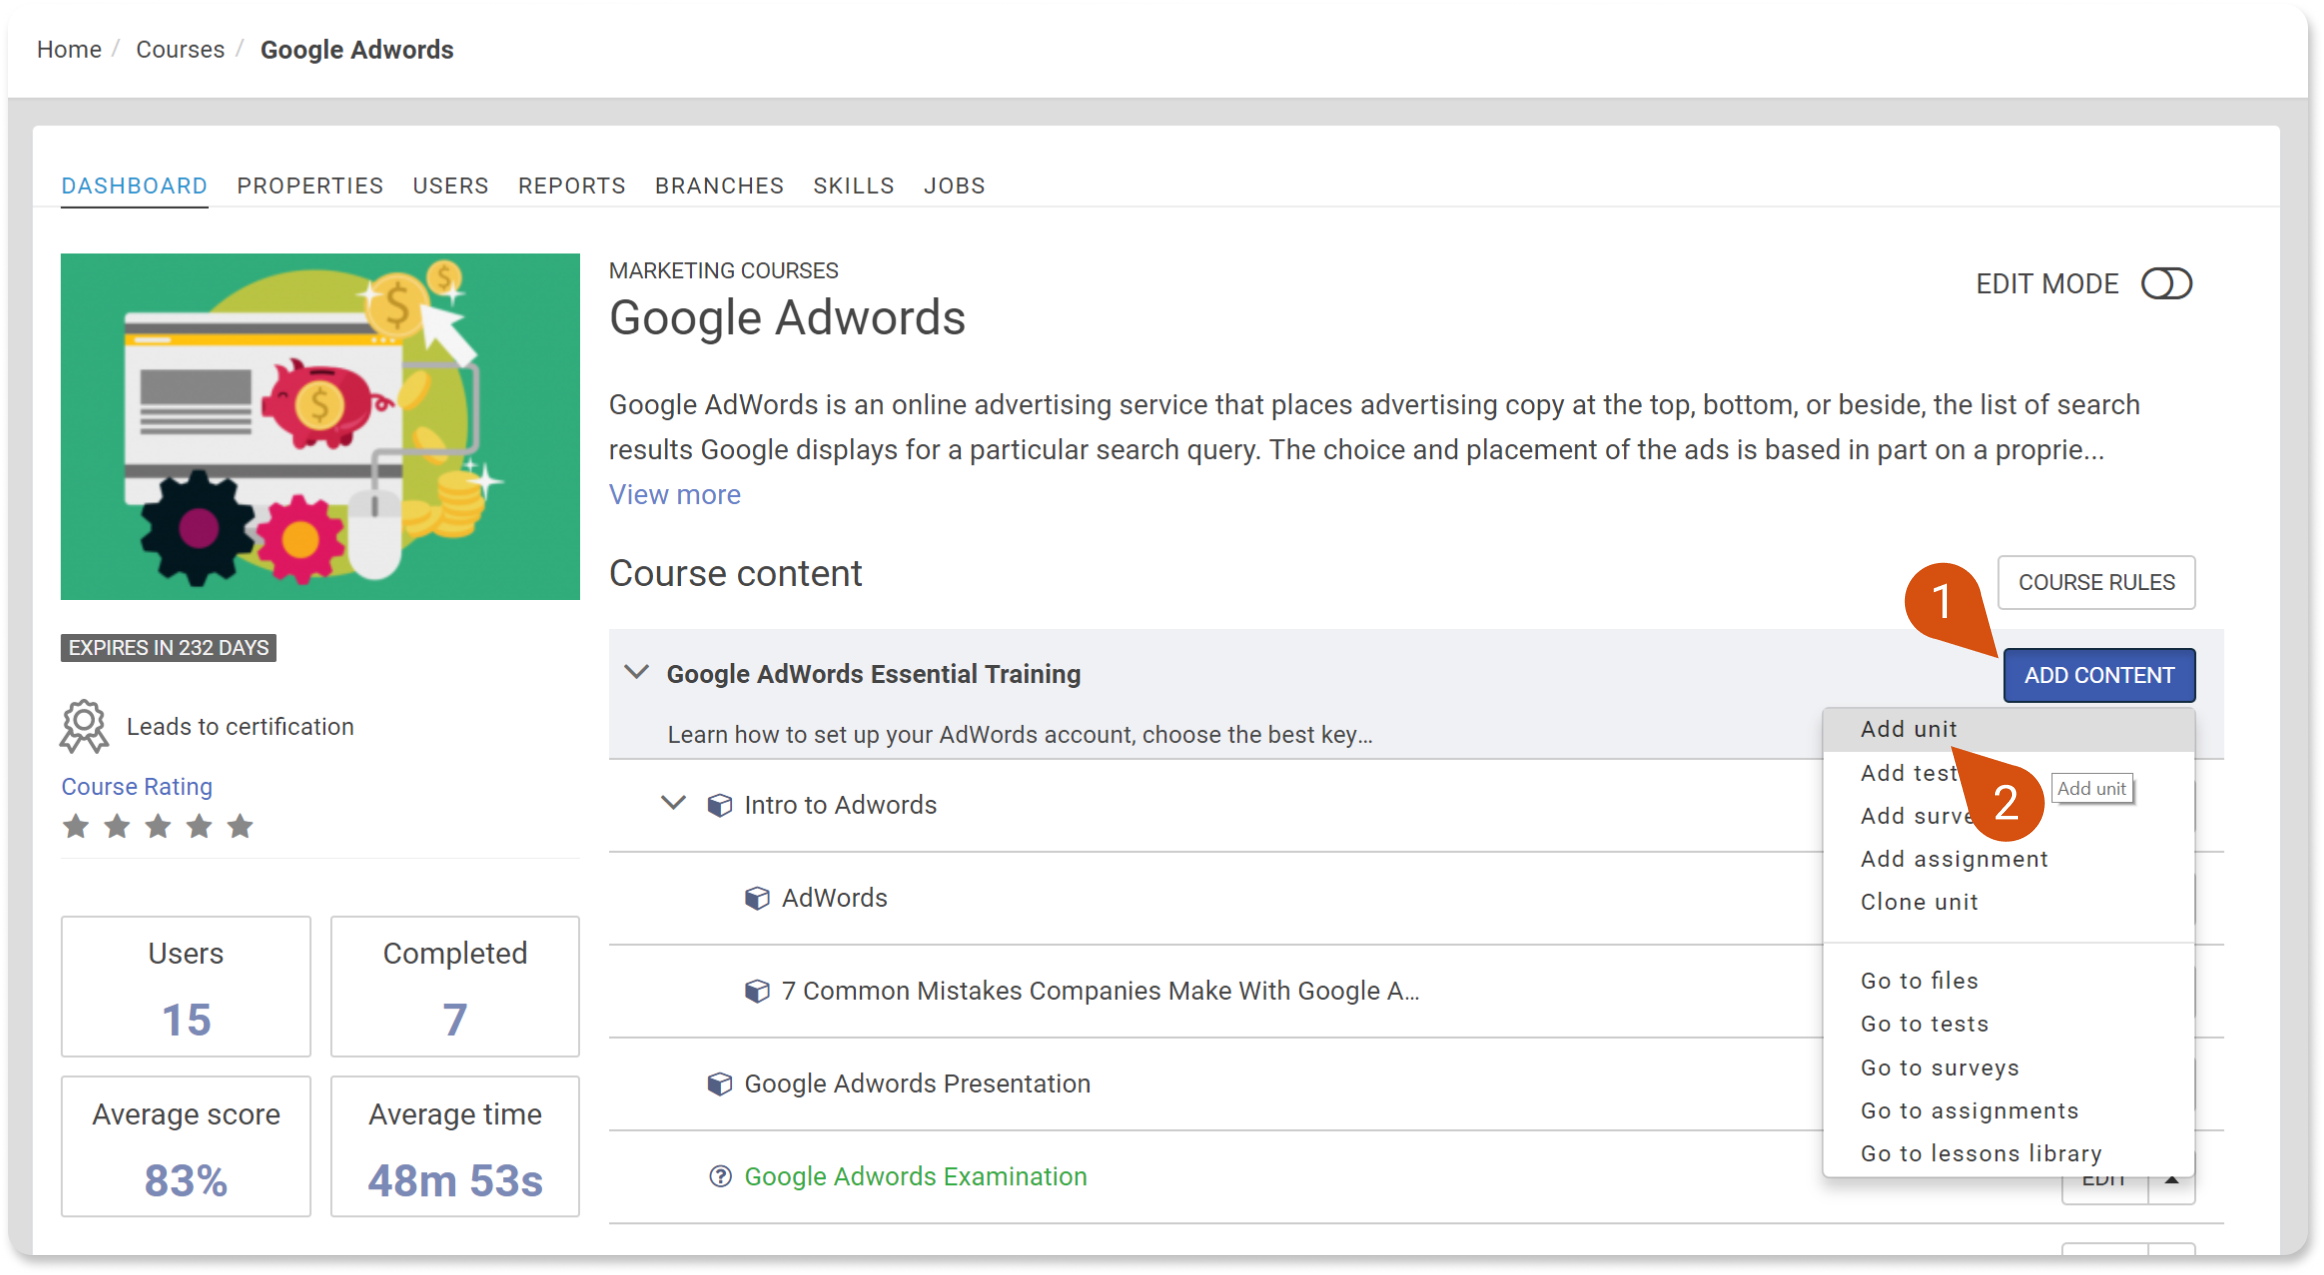Image resolution: width=2324 pixels, height=1275 pixels.
Task: Click the Course Rules button
Action: pyautogui.click(x=2096, y=582)
